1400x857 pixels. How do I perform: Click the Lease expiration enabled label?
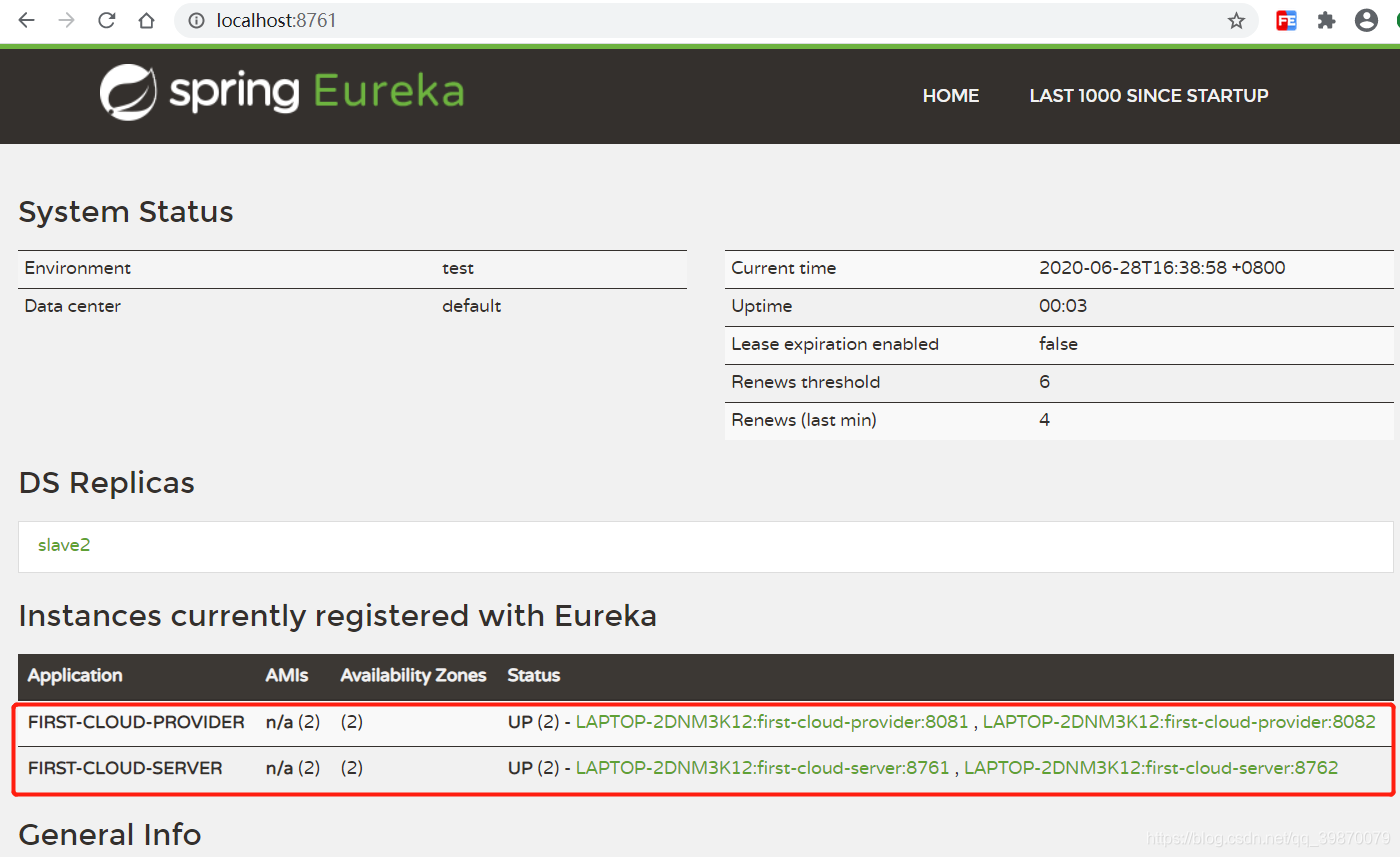[835, 344]
